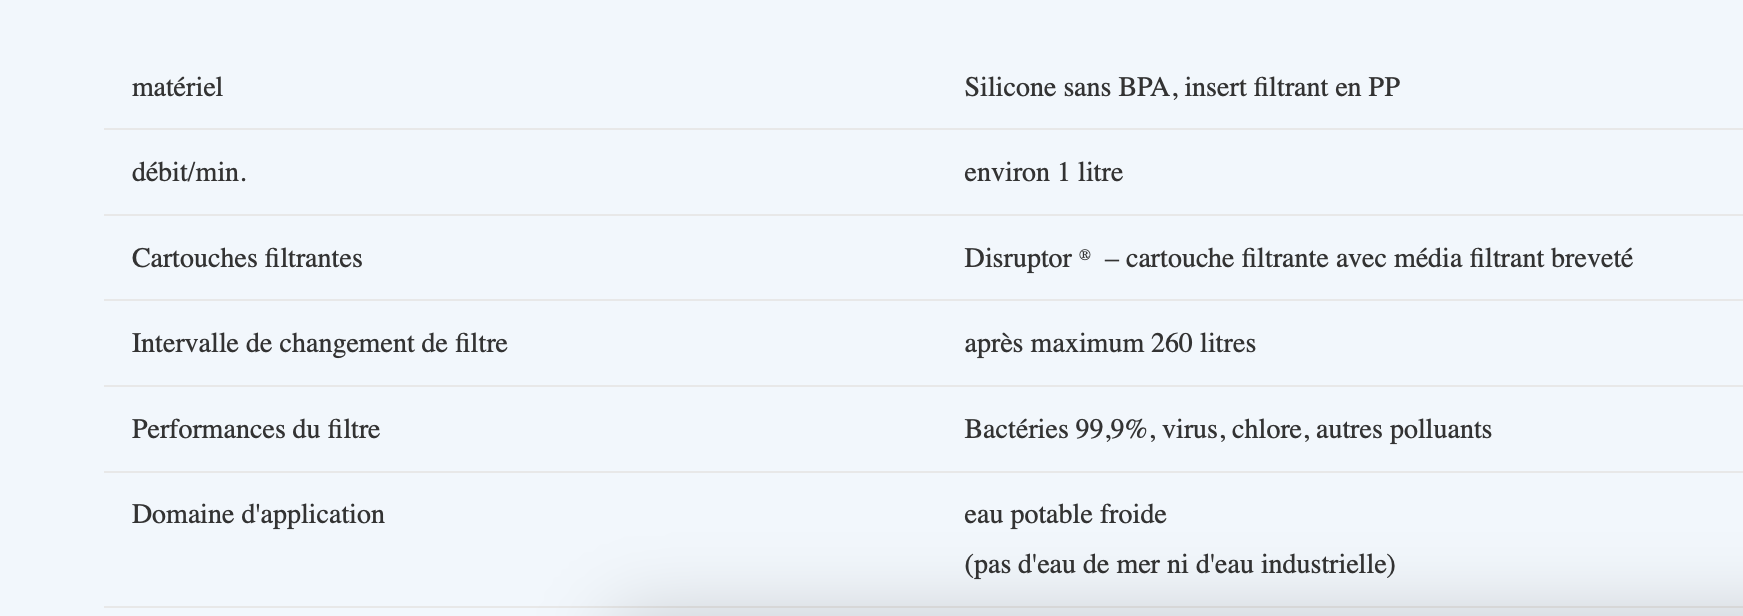Select the "eau potable froide" text

coord(1065,515)
